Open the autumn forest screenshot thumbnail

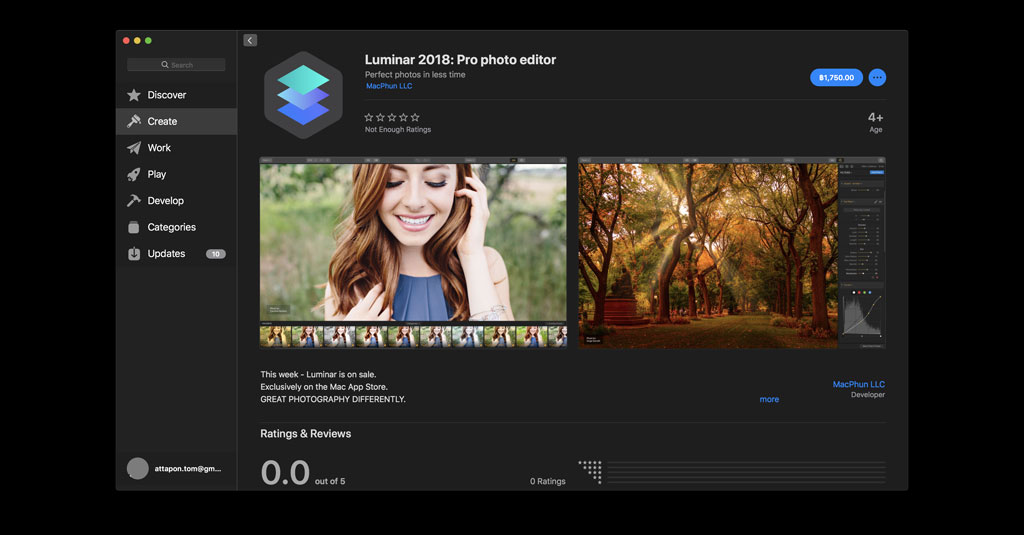click(x=731, y=252)
